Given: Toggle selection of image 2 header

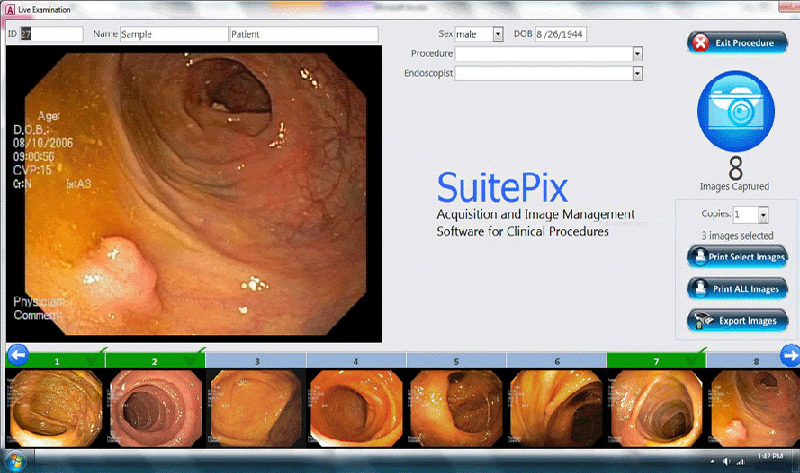Looking at the screenshot, I should (x=155, y=359).
